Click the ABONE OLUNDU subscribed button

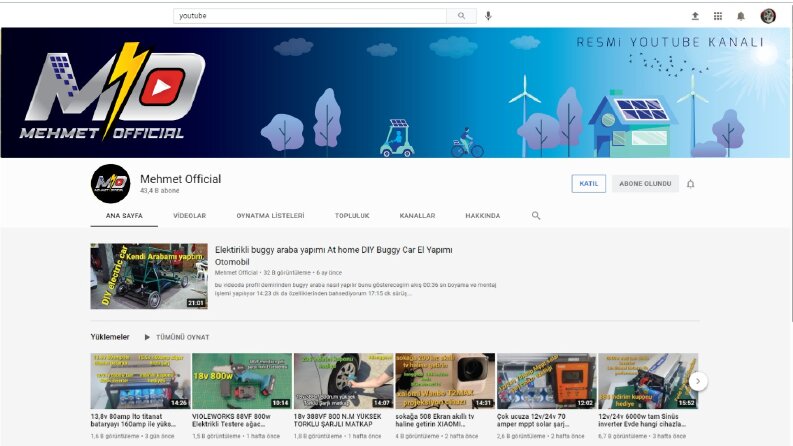(645, 184)
